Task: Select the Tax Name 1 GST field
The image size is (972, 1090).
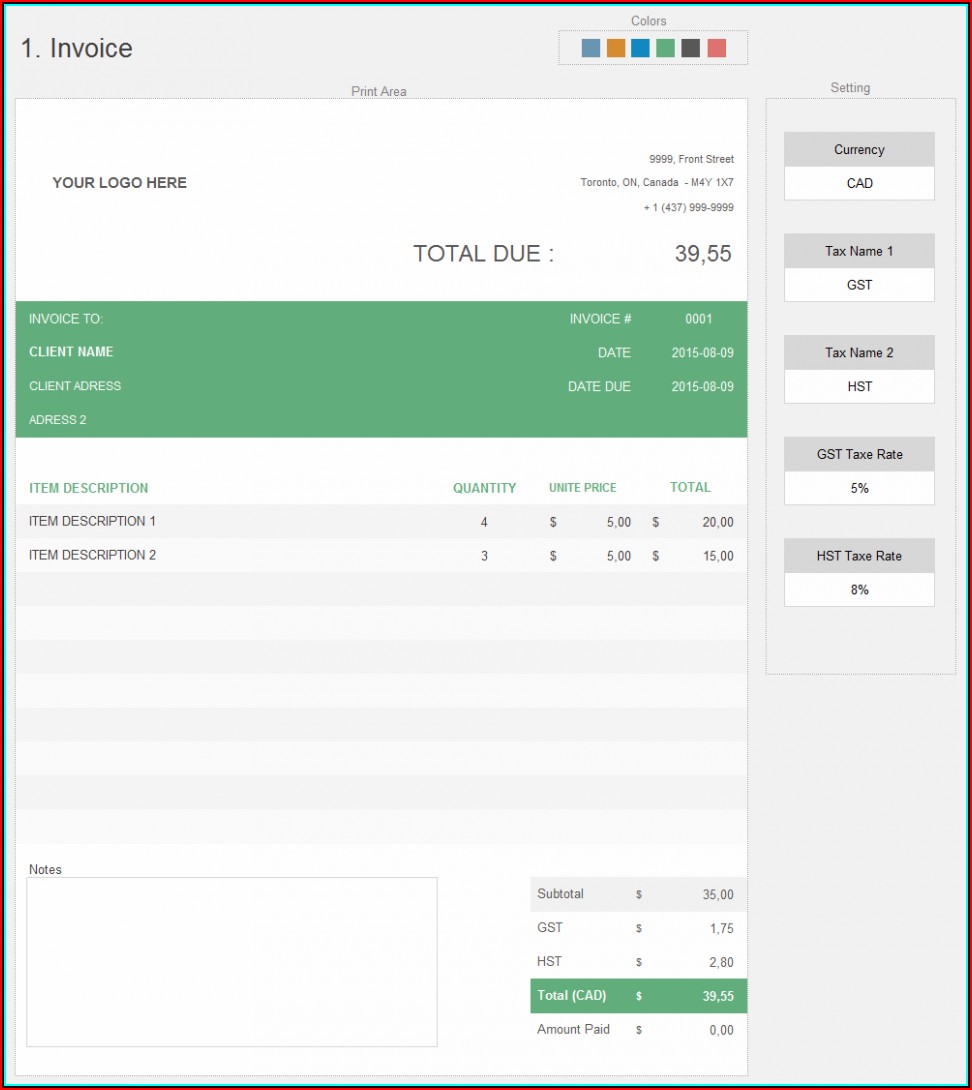Action: (x=859, y=285)
